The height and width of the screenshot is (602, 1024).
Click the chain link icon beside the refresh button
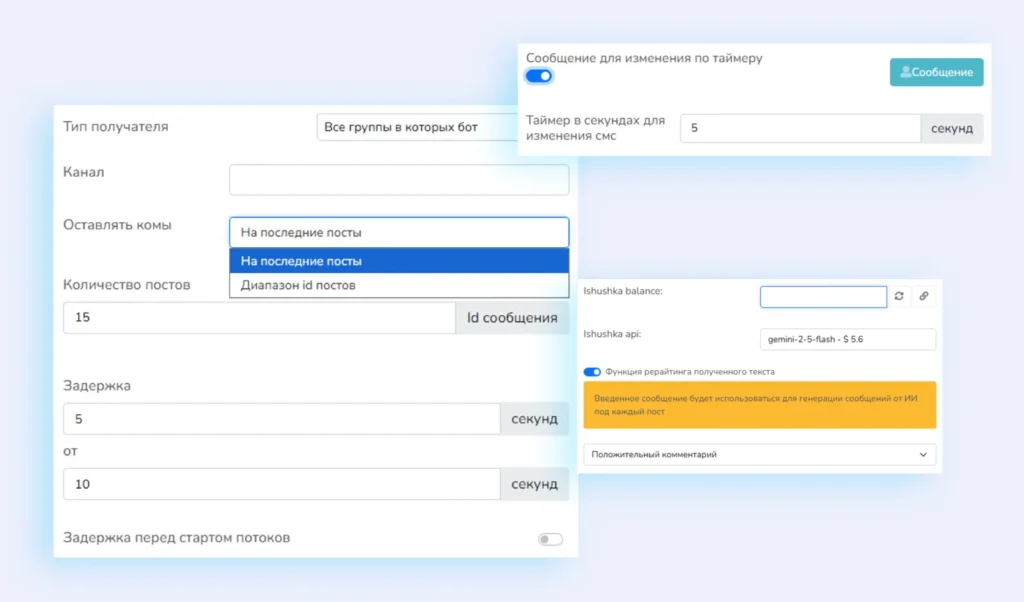(x=922, y=296)
